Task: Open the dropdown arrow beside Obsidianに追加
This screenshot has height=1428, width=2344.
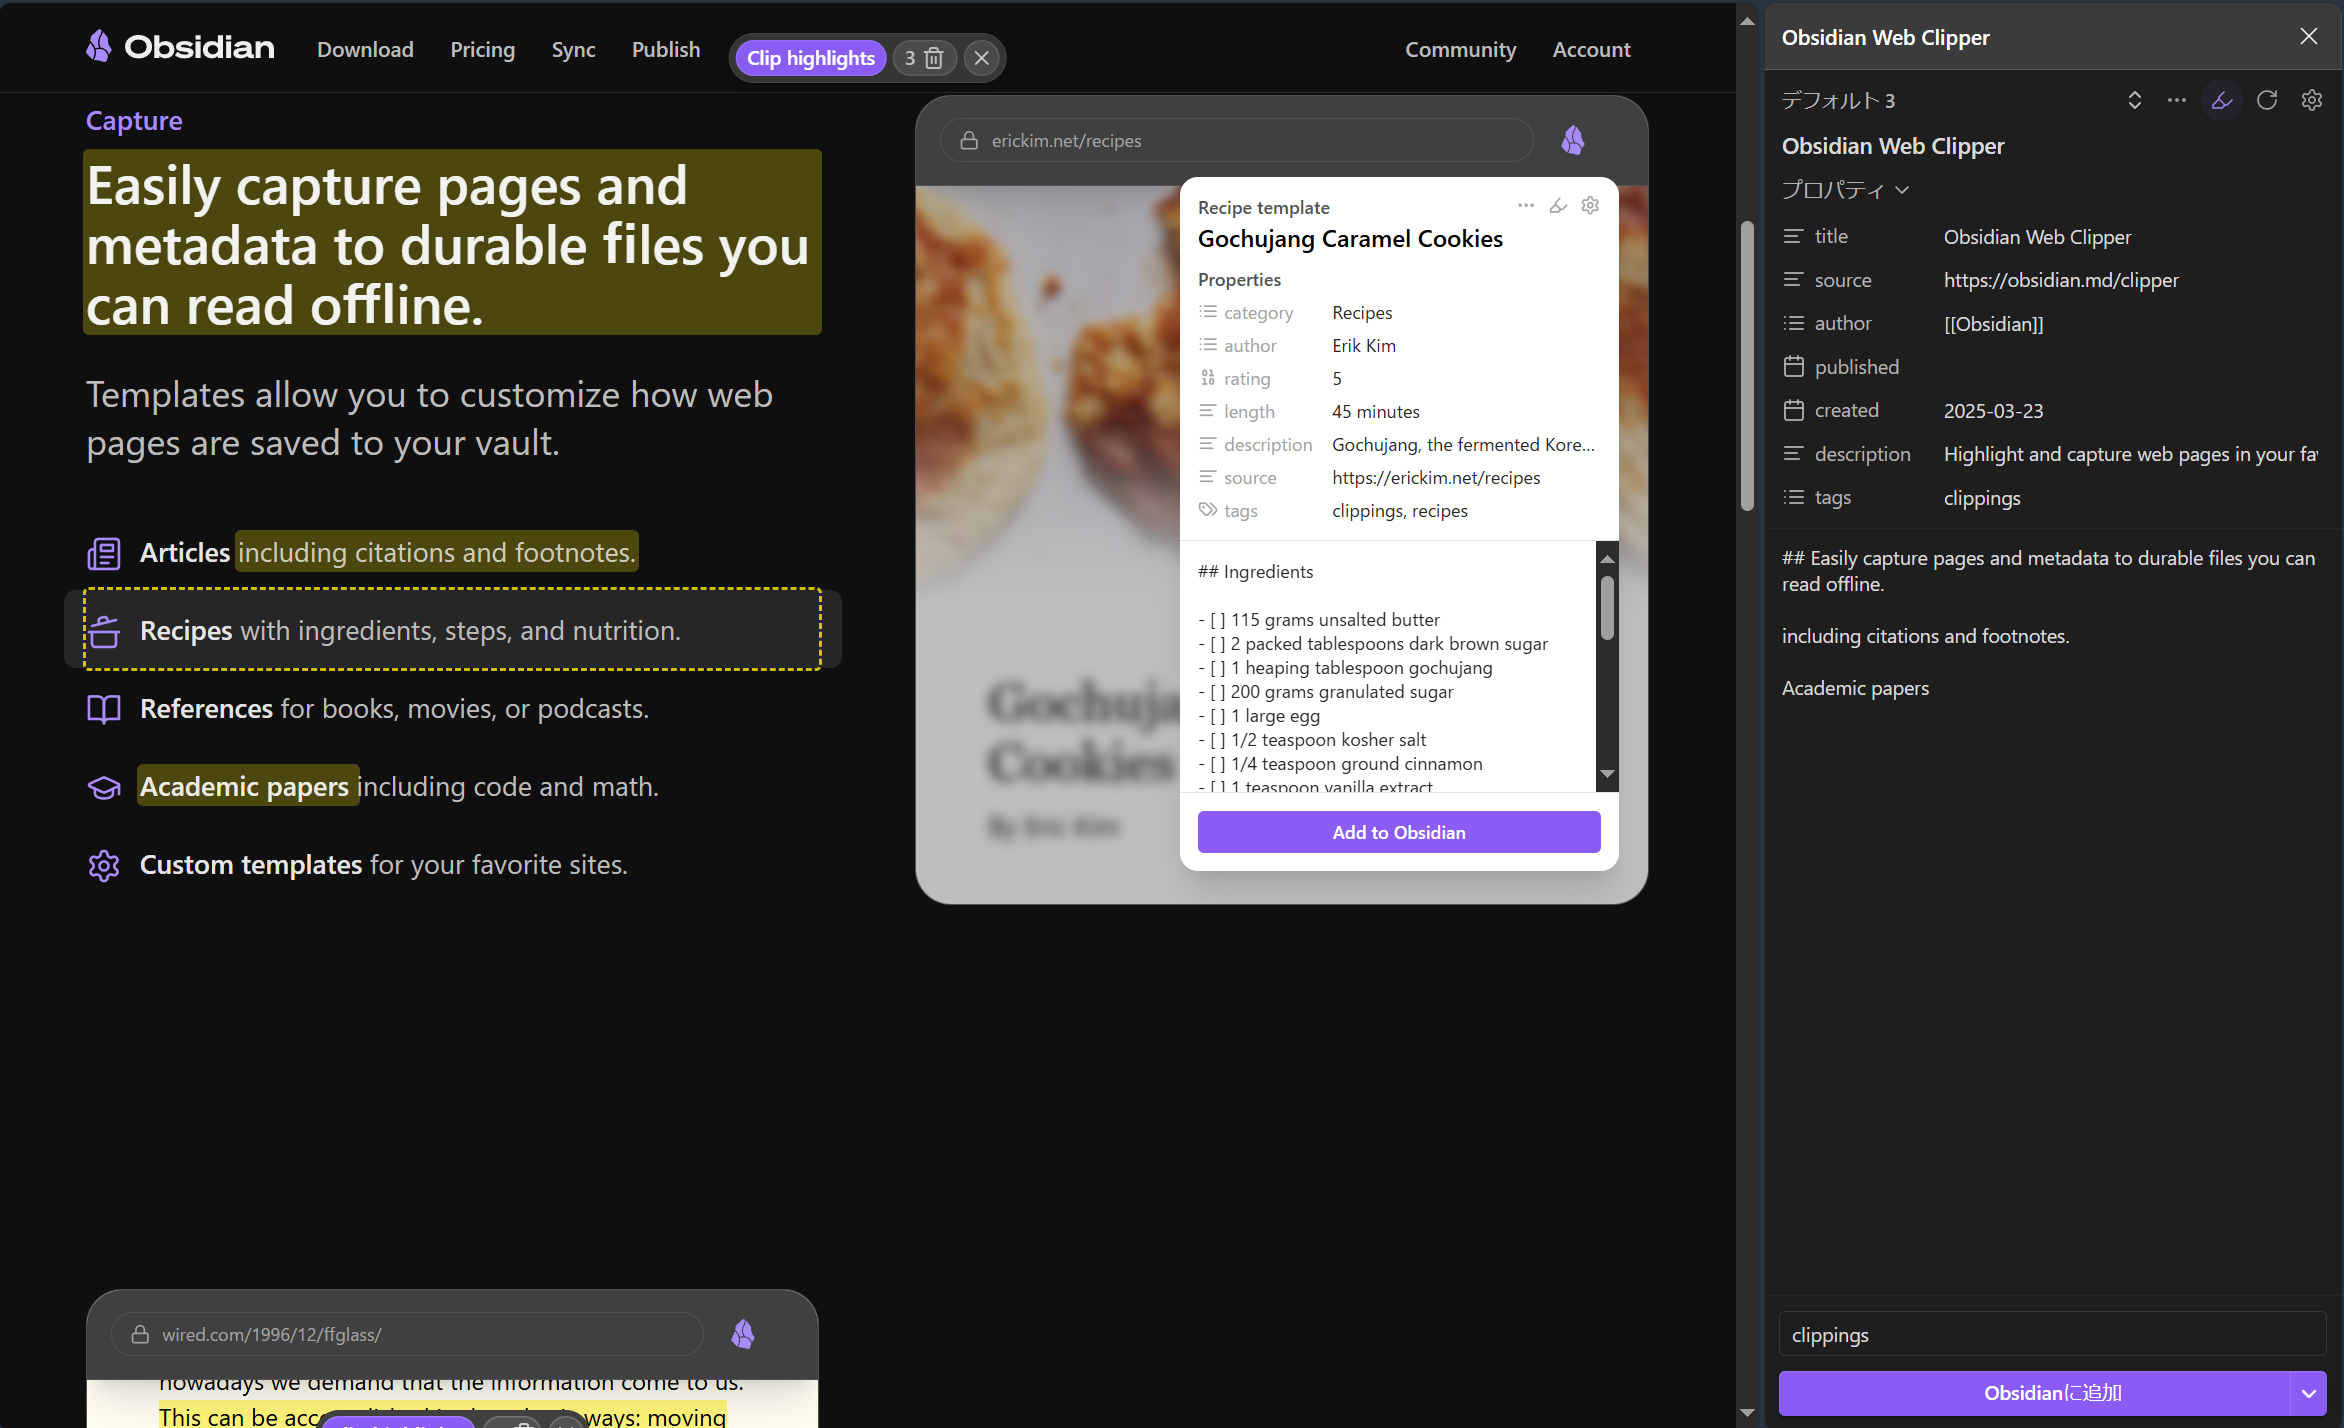Action: tap(2309, 1393)
